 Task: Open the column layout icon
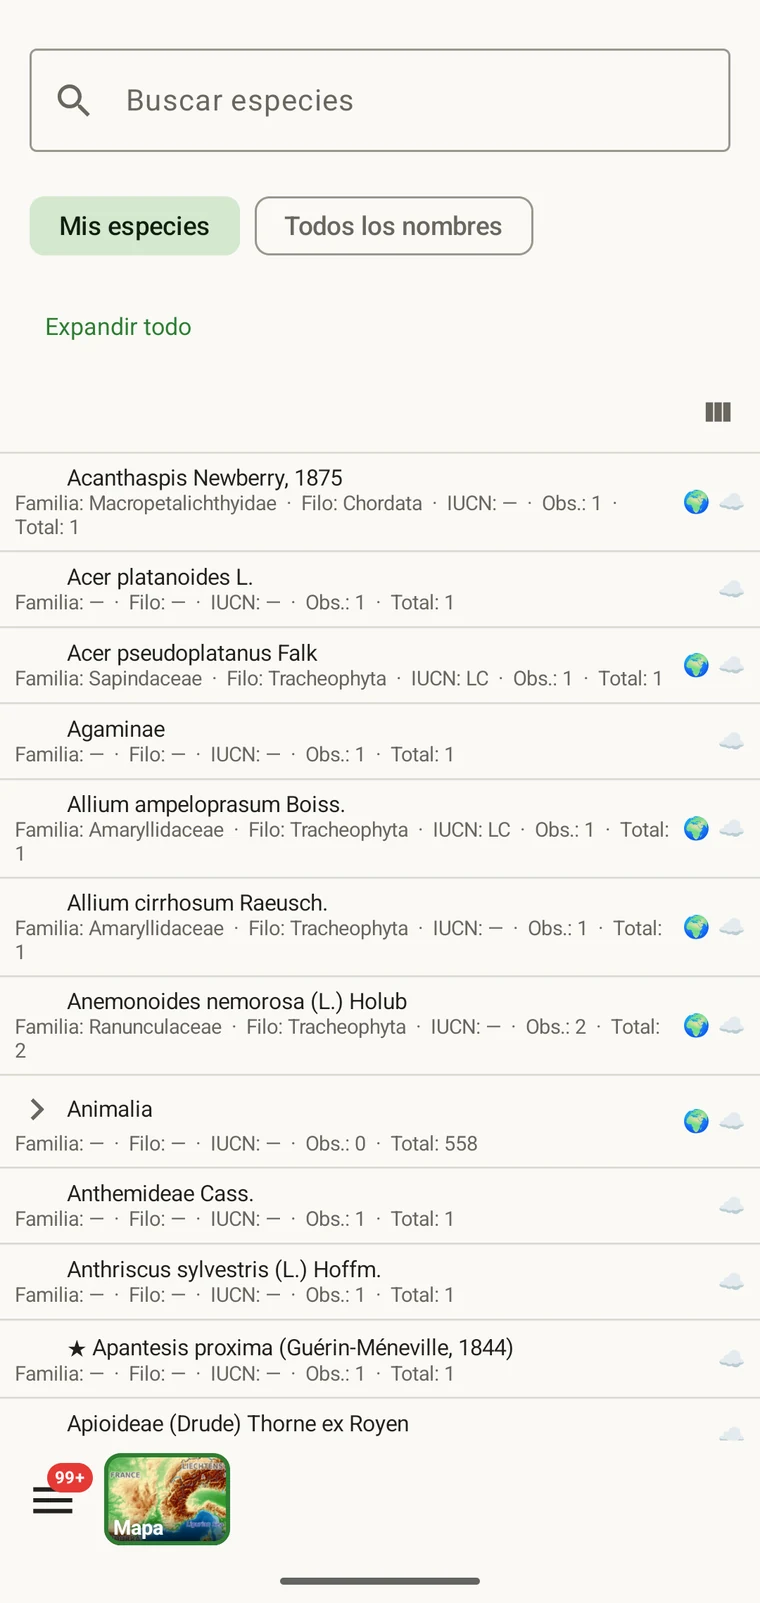point(718,412)
